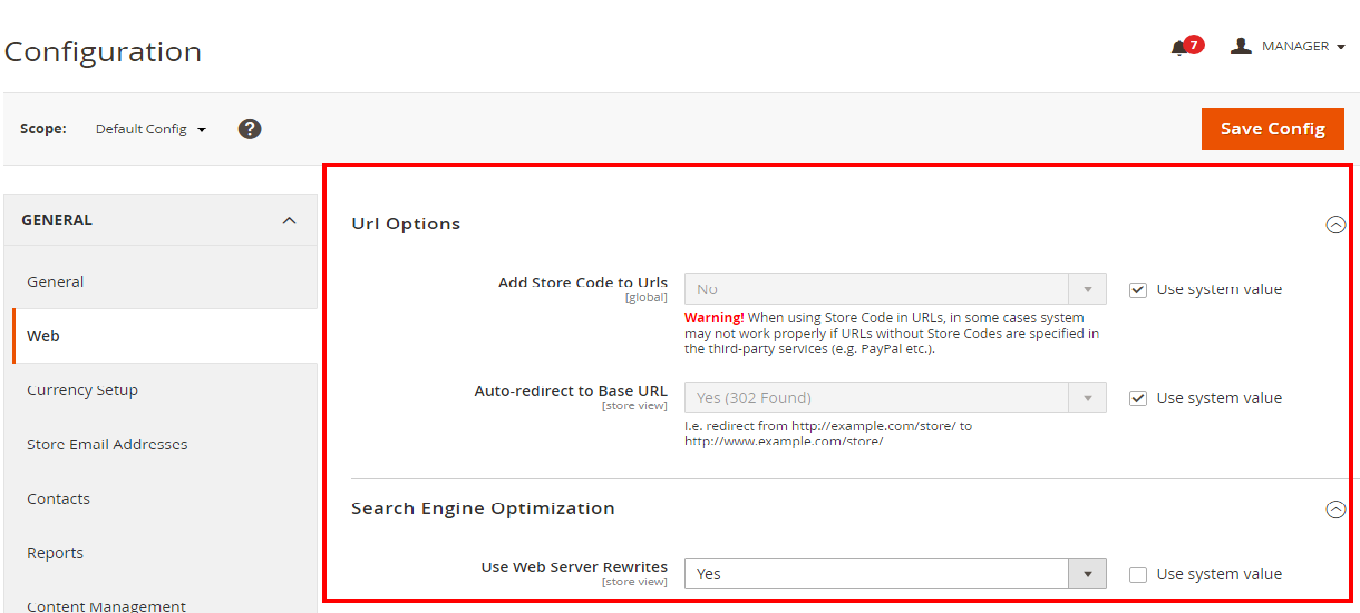Save the configuration with Save Config
This screenshot has width=1360, height=613.
1272,129
